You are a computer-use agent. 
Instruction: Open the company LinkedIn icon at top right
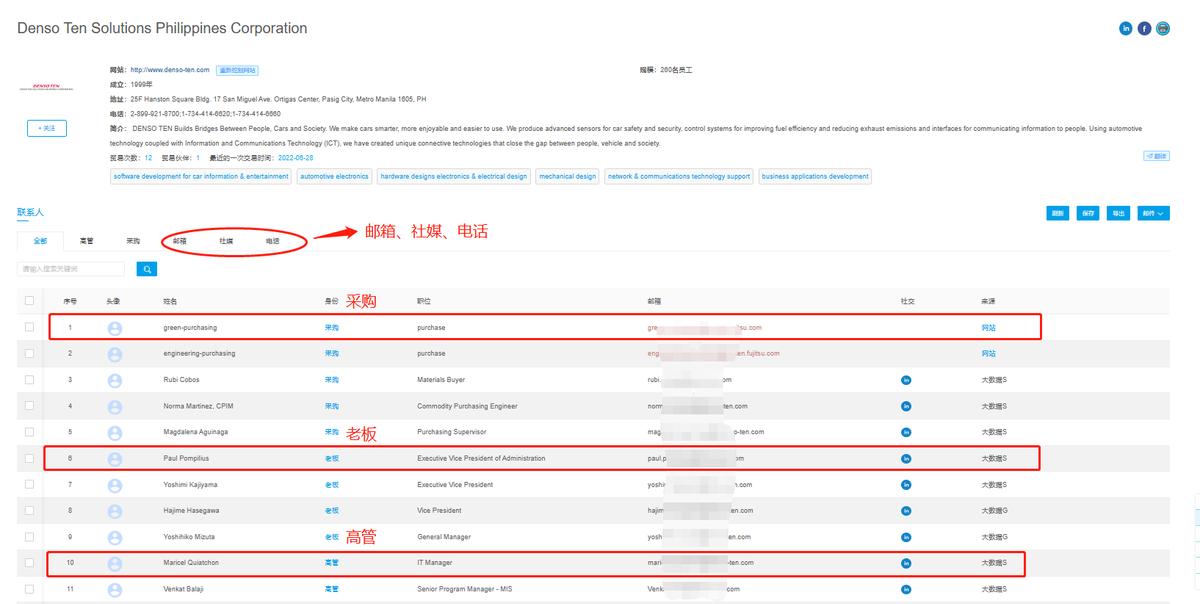pos(1126,28)
